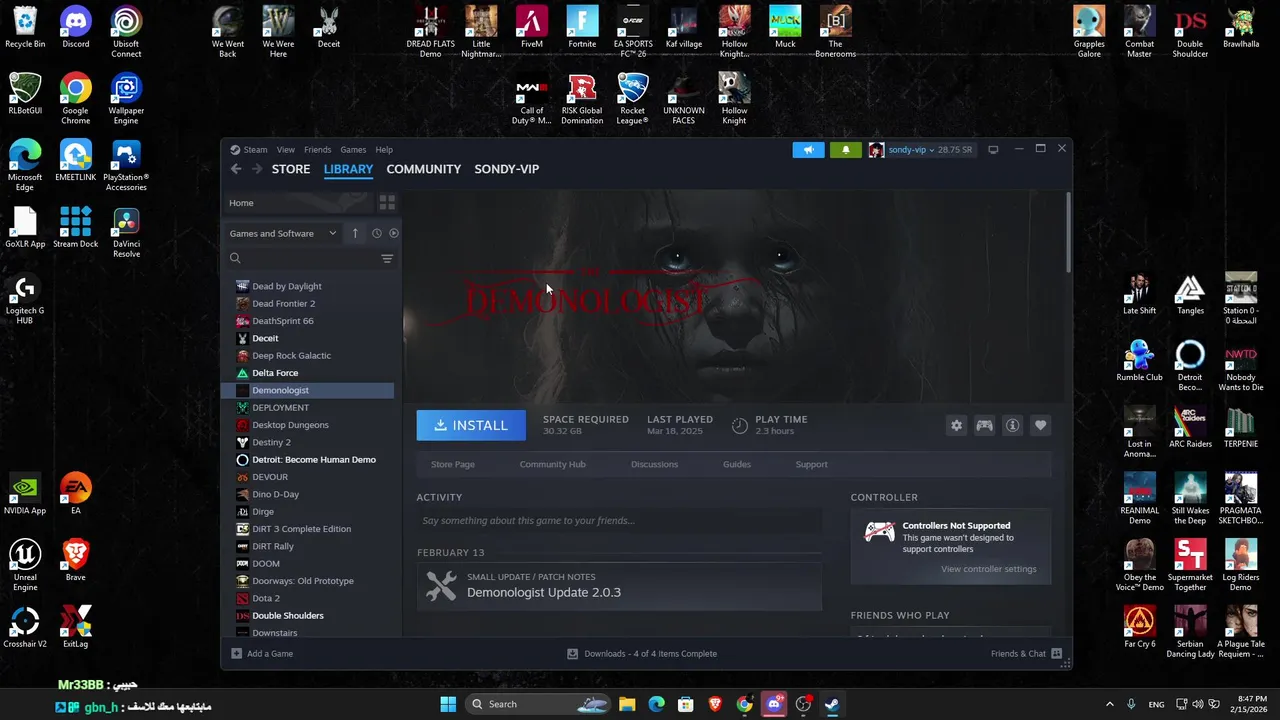Open Demonologist manage gear settings
Image resolution: width=1280 pixels, height=720 pixels.
957,426
